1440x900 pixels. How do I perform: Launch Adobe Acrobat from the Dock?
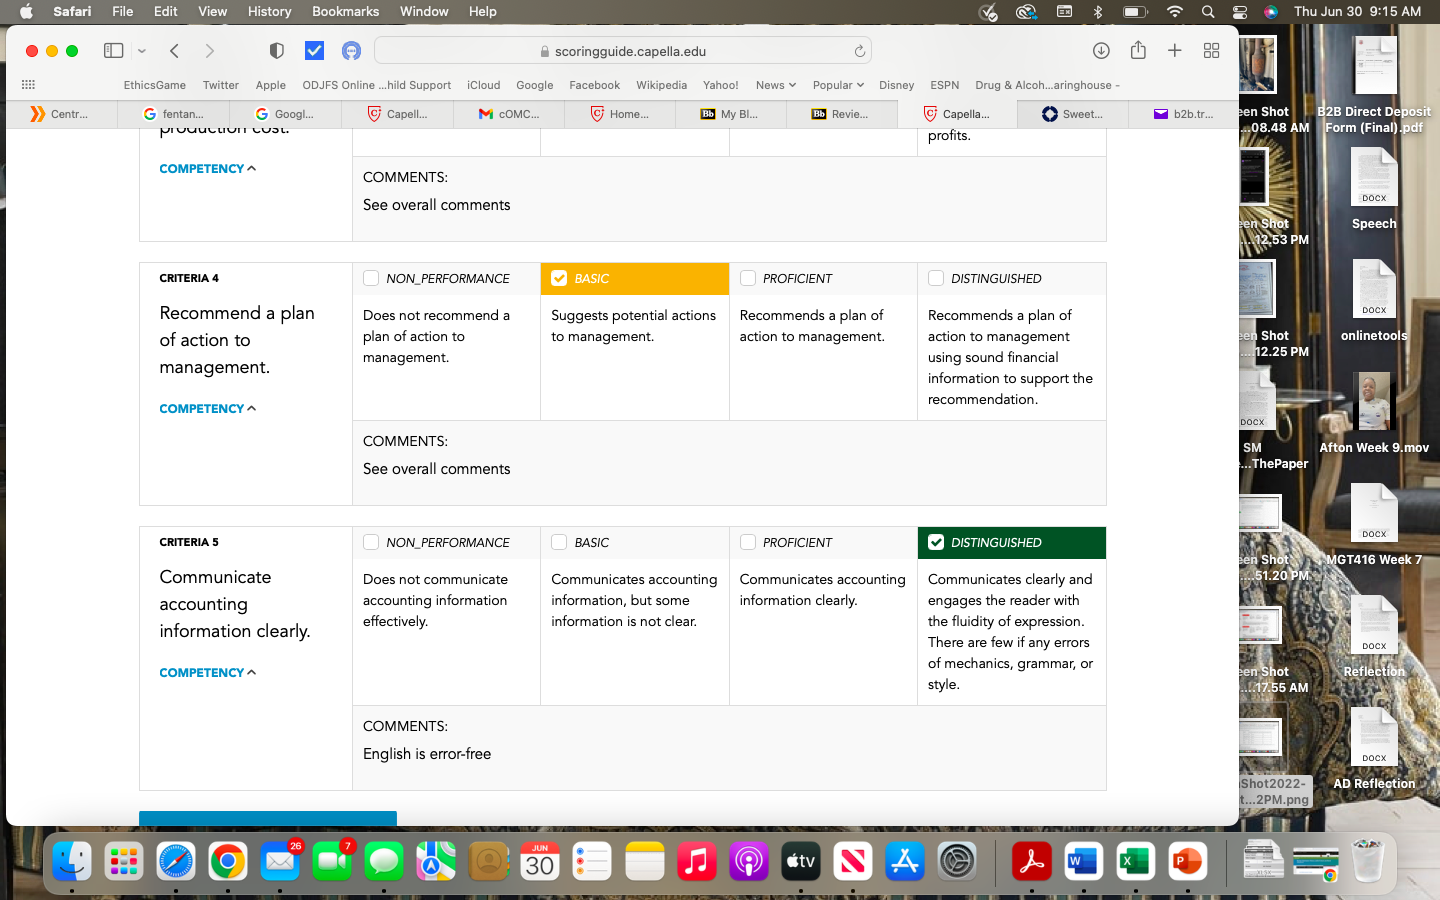coord(1031,861)
